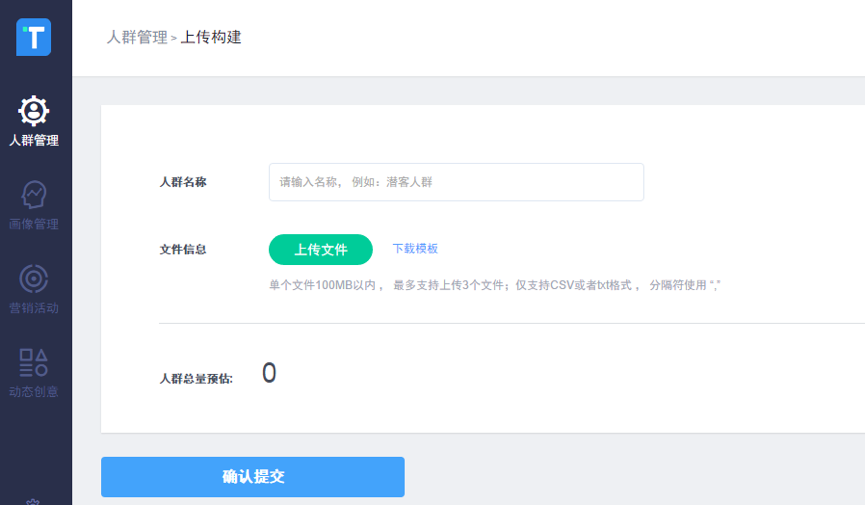This screenshot has width=865, height=505.
Task: Submit the form with 确认提交
Action: [x=253, y=477]
